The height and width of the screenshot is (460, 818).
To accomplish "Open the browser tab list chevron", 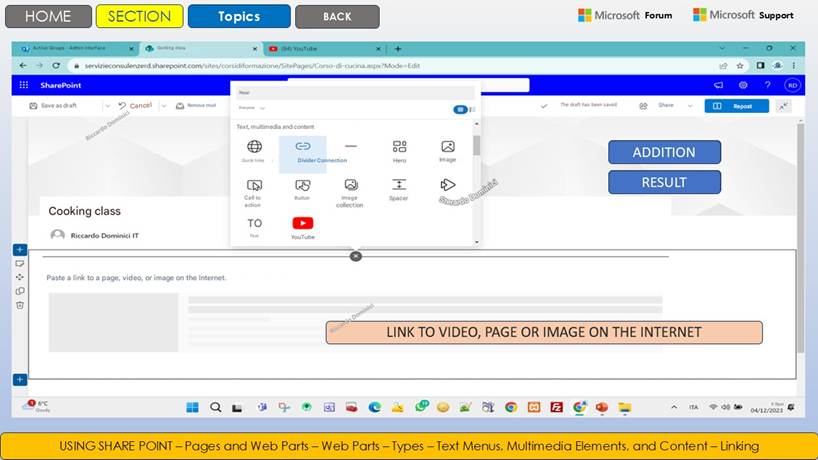I will click(722, 48).
